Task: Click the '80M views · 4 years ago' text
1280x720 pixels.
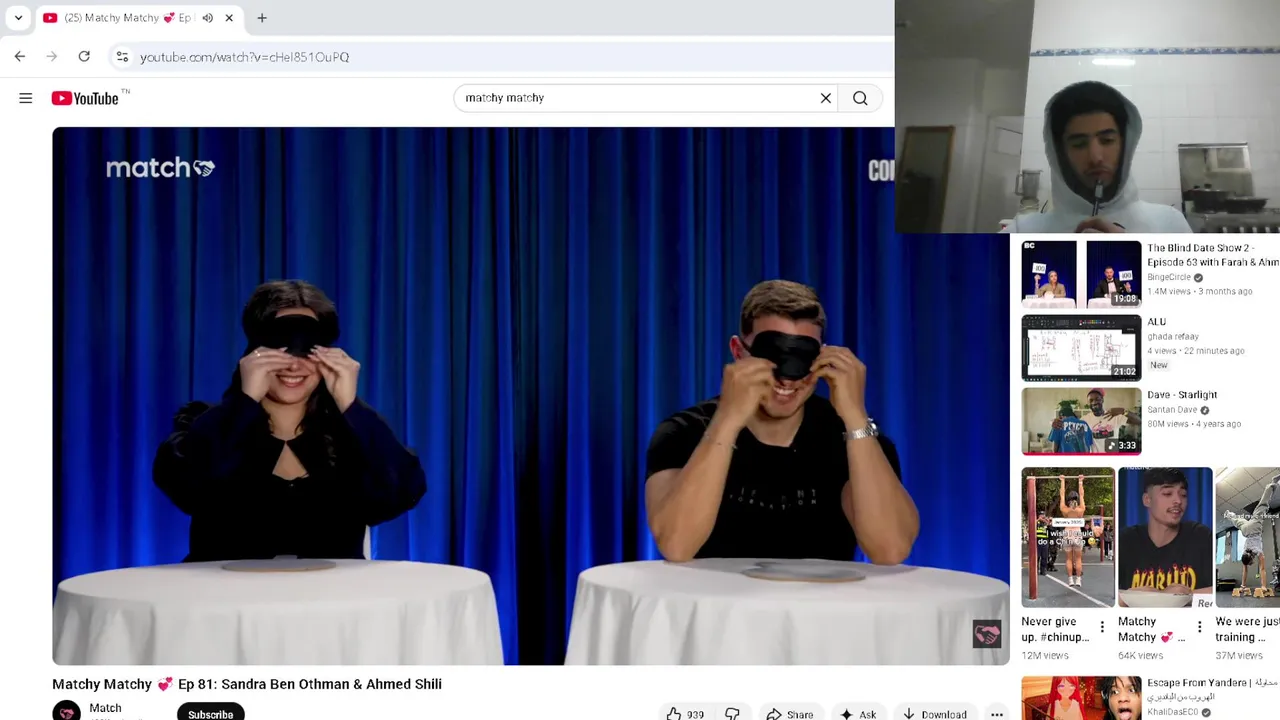Action: [1194, 424]
